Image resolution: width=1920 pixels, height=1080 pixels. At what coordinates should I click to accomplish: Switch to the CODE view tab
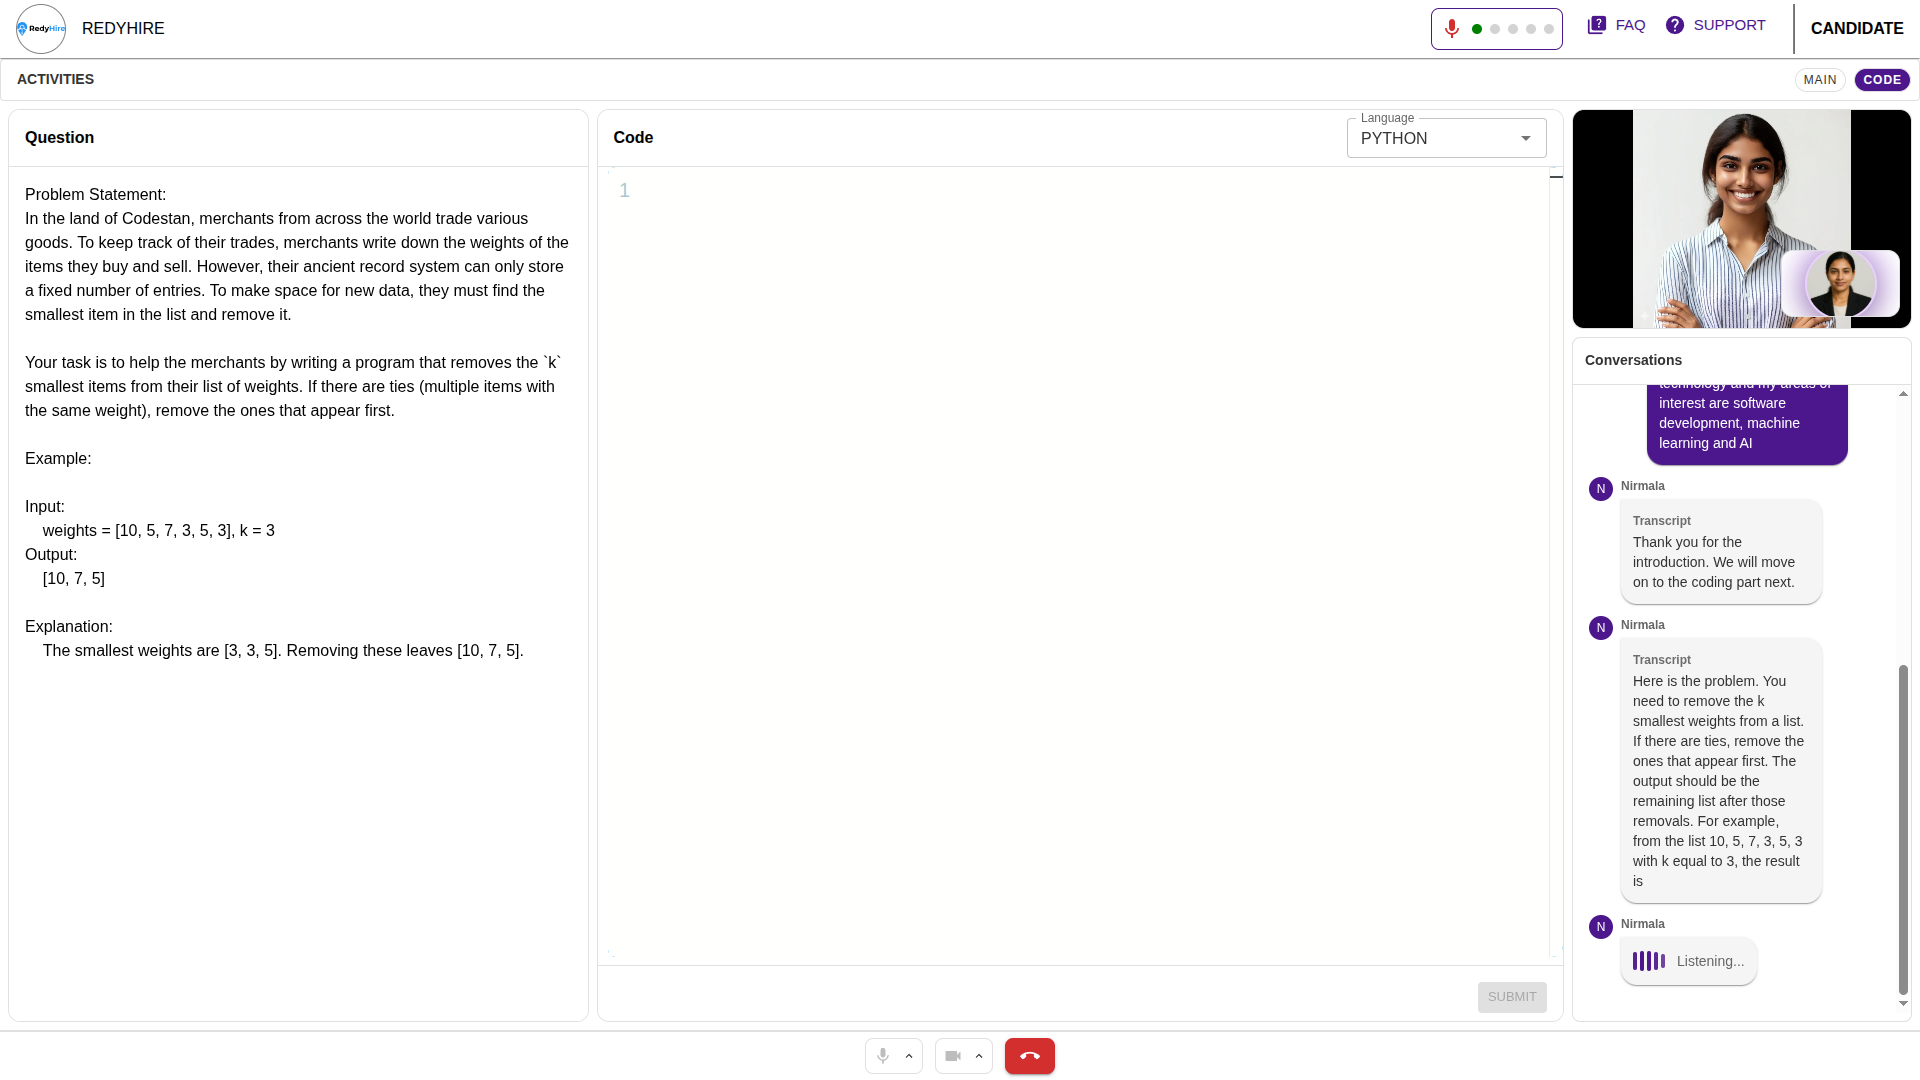[1882, 80]
